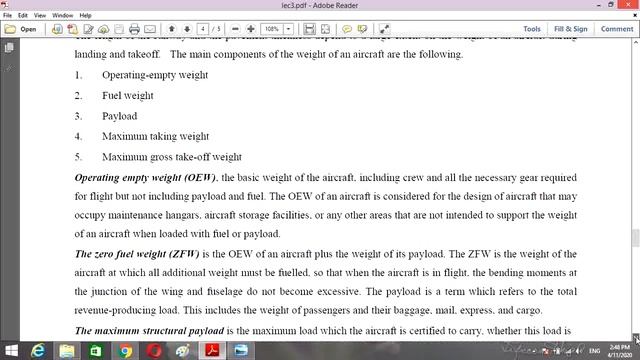Click the 'Operating-empty weight' list item

click(155, 75)
